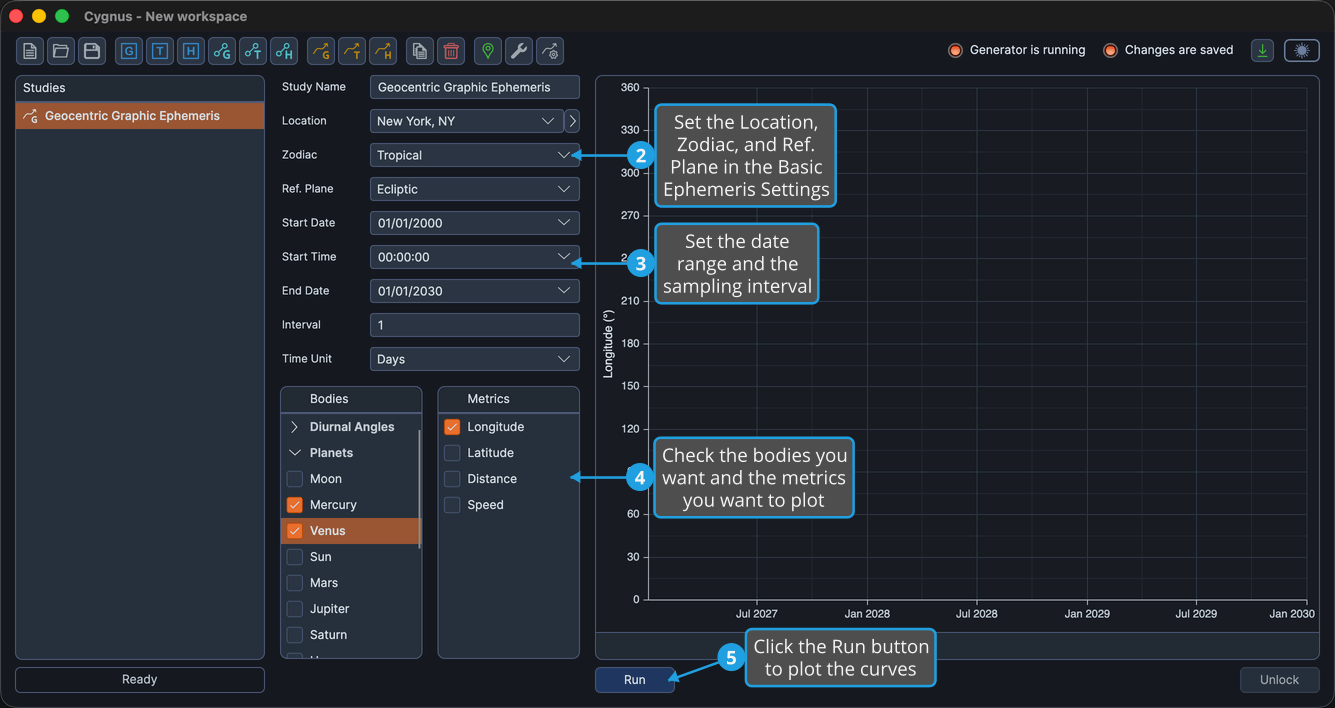
Task: Click the Ready status bar
Action: [x=140, y=680]
